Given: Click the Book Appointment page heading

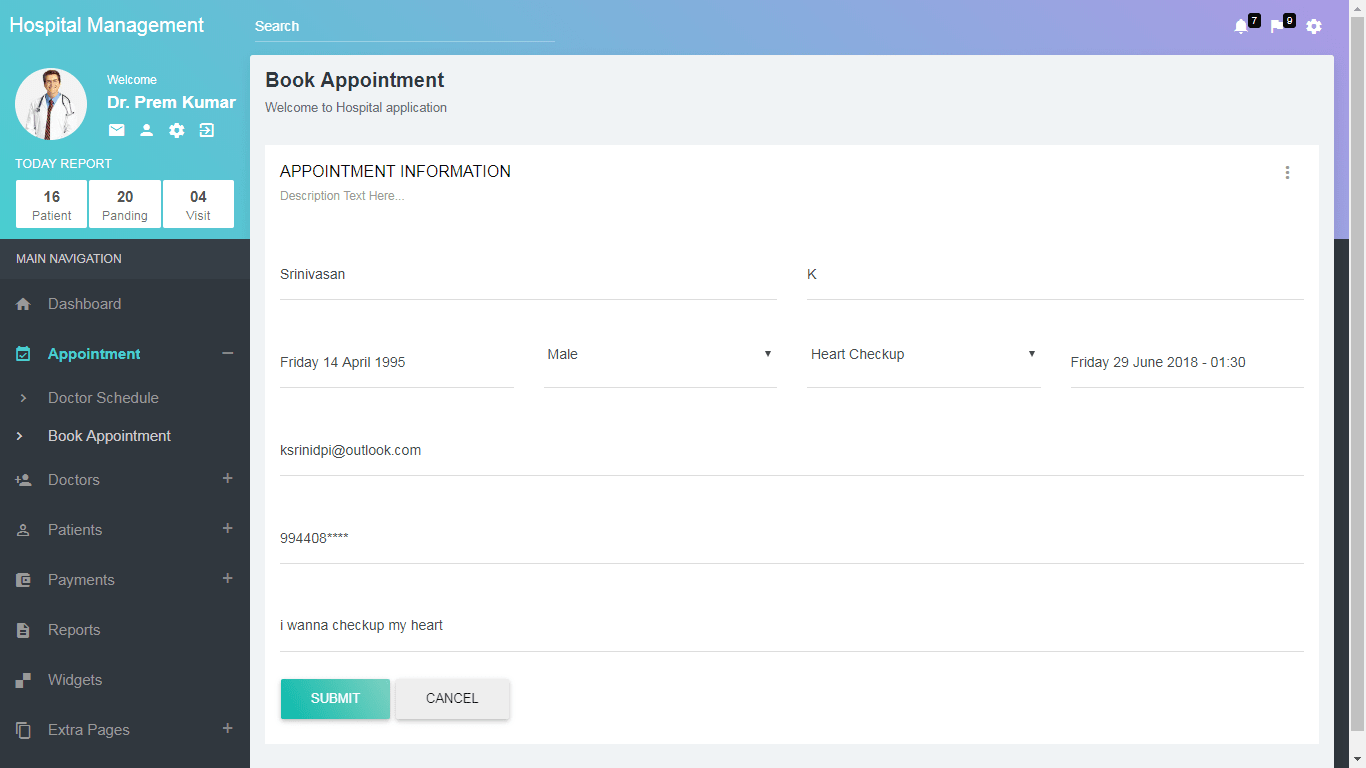Looking at the screenshot, I should [x=355, y=80].
